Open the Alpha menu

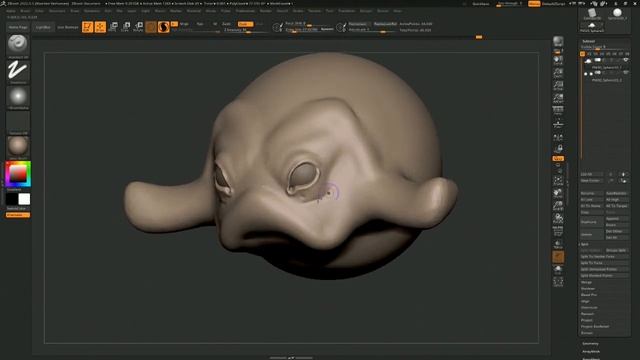click(x=11, y=11)
